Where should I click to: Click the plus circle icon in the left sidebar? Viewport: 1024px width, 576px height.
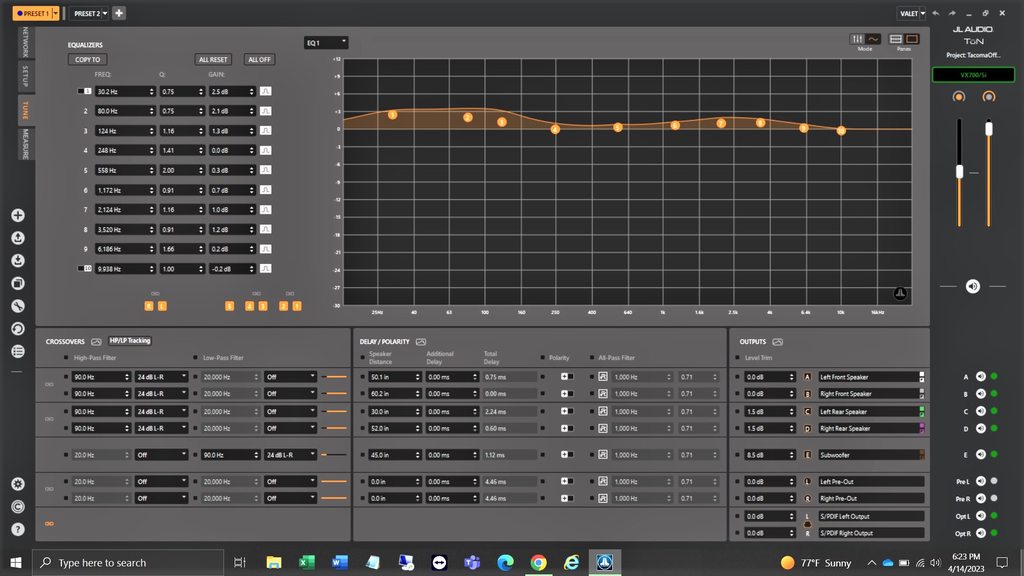click(x=18, y=216)
